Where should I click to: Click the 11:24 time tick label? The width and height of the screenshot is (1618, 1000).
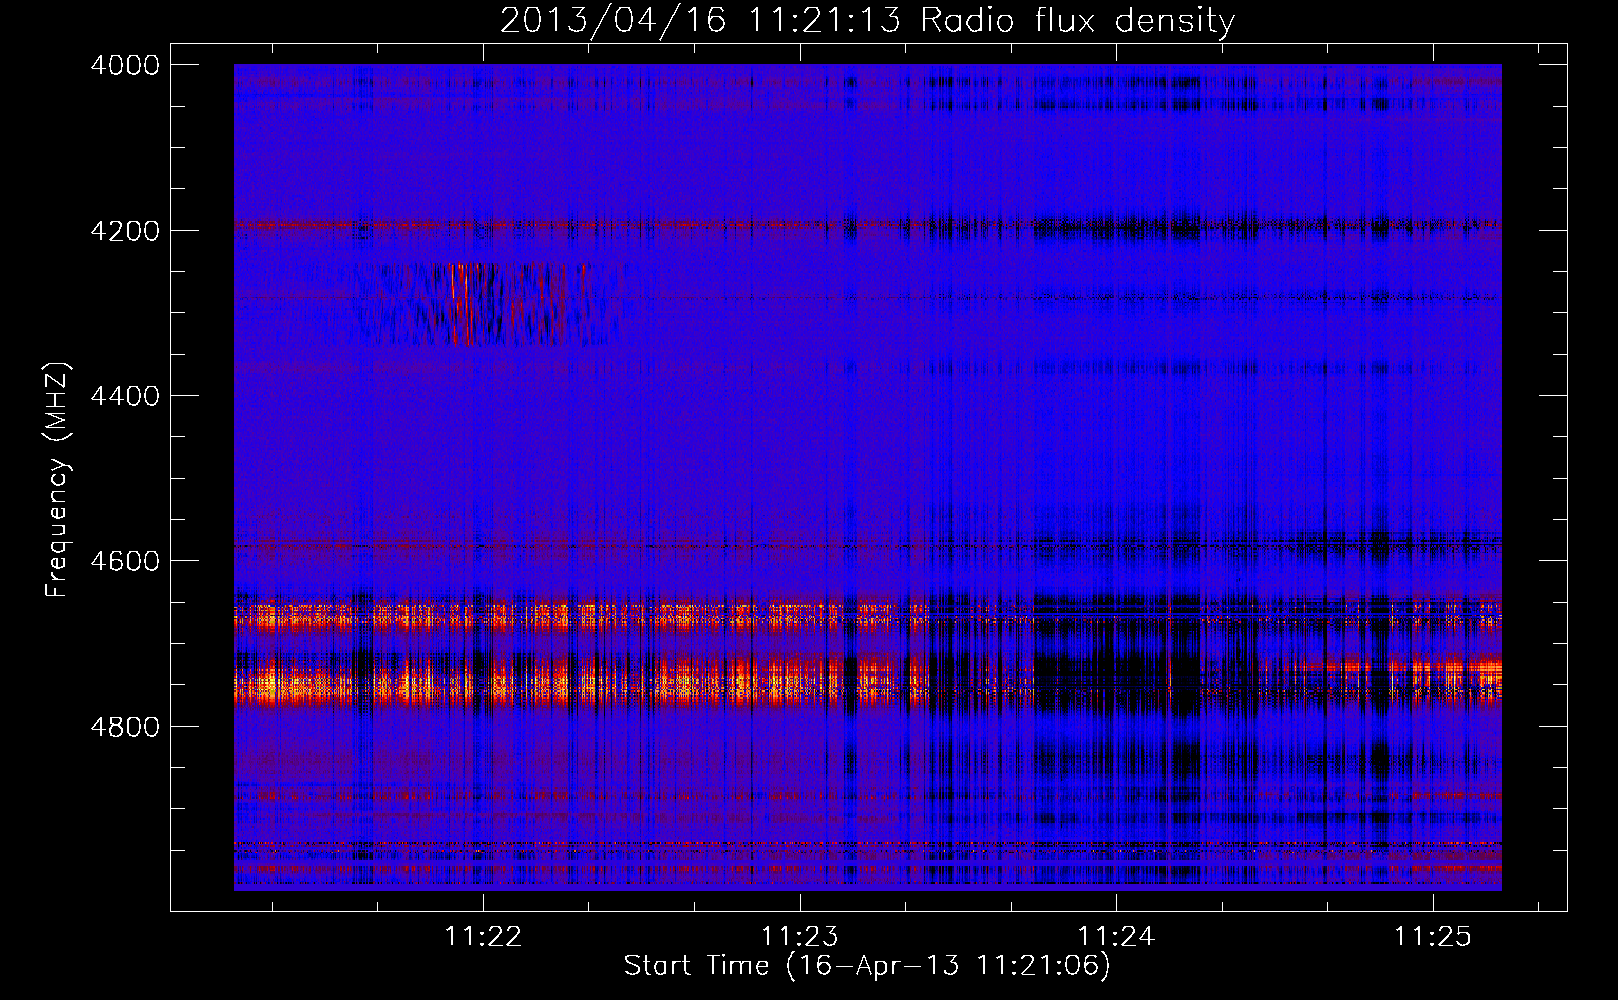(1116, 937)
